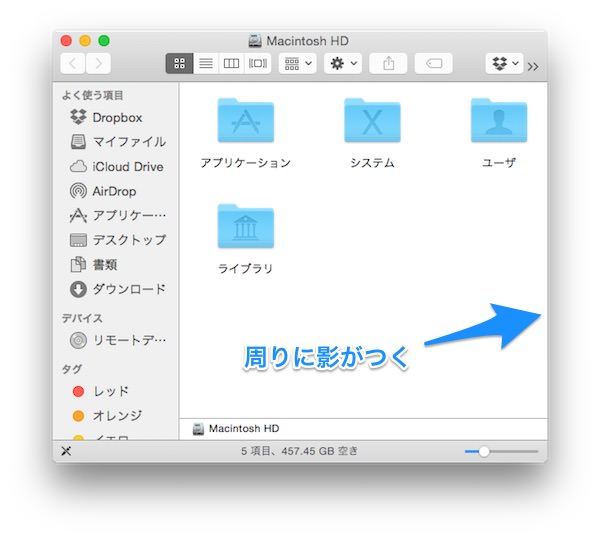Click the Share toolbar button

click(388, 63)
